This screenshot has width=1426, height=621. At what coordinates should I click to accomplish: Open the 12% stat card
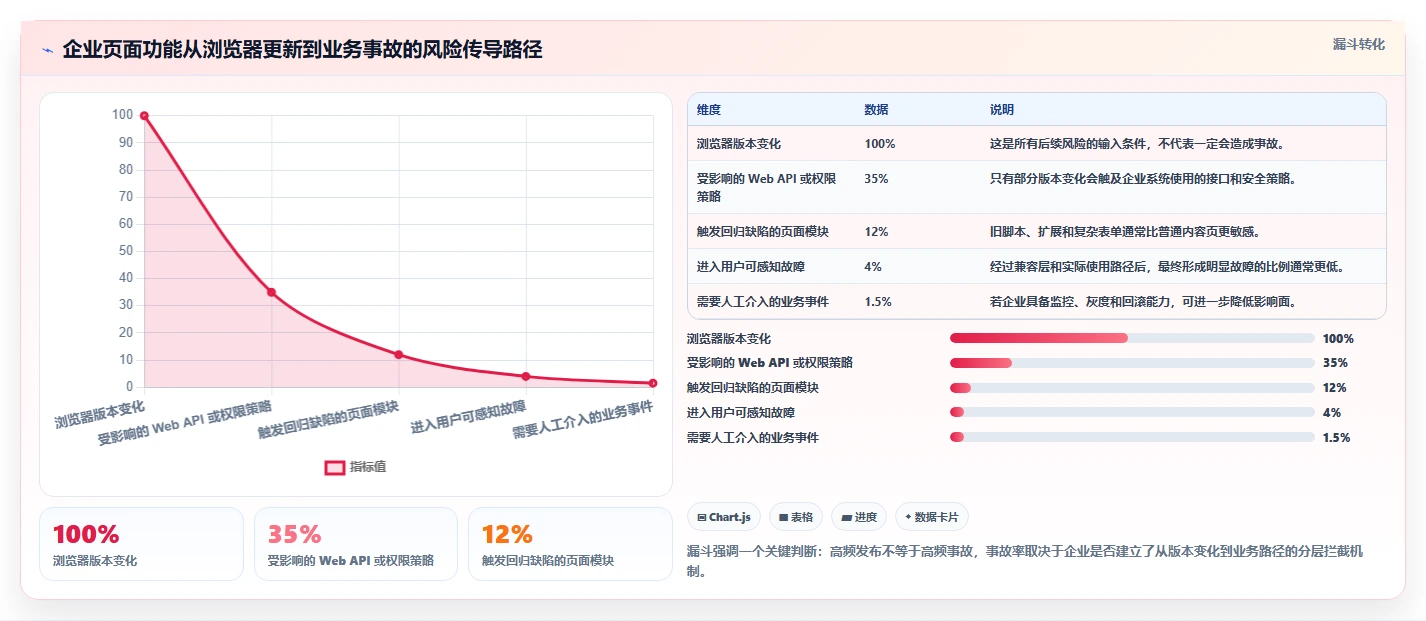570,544
